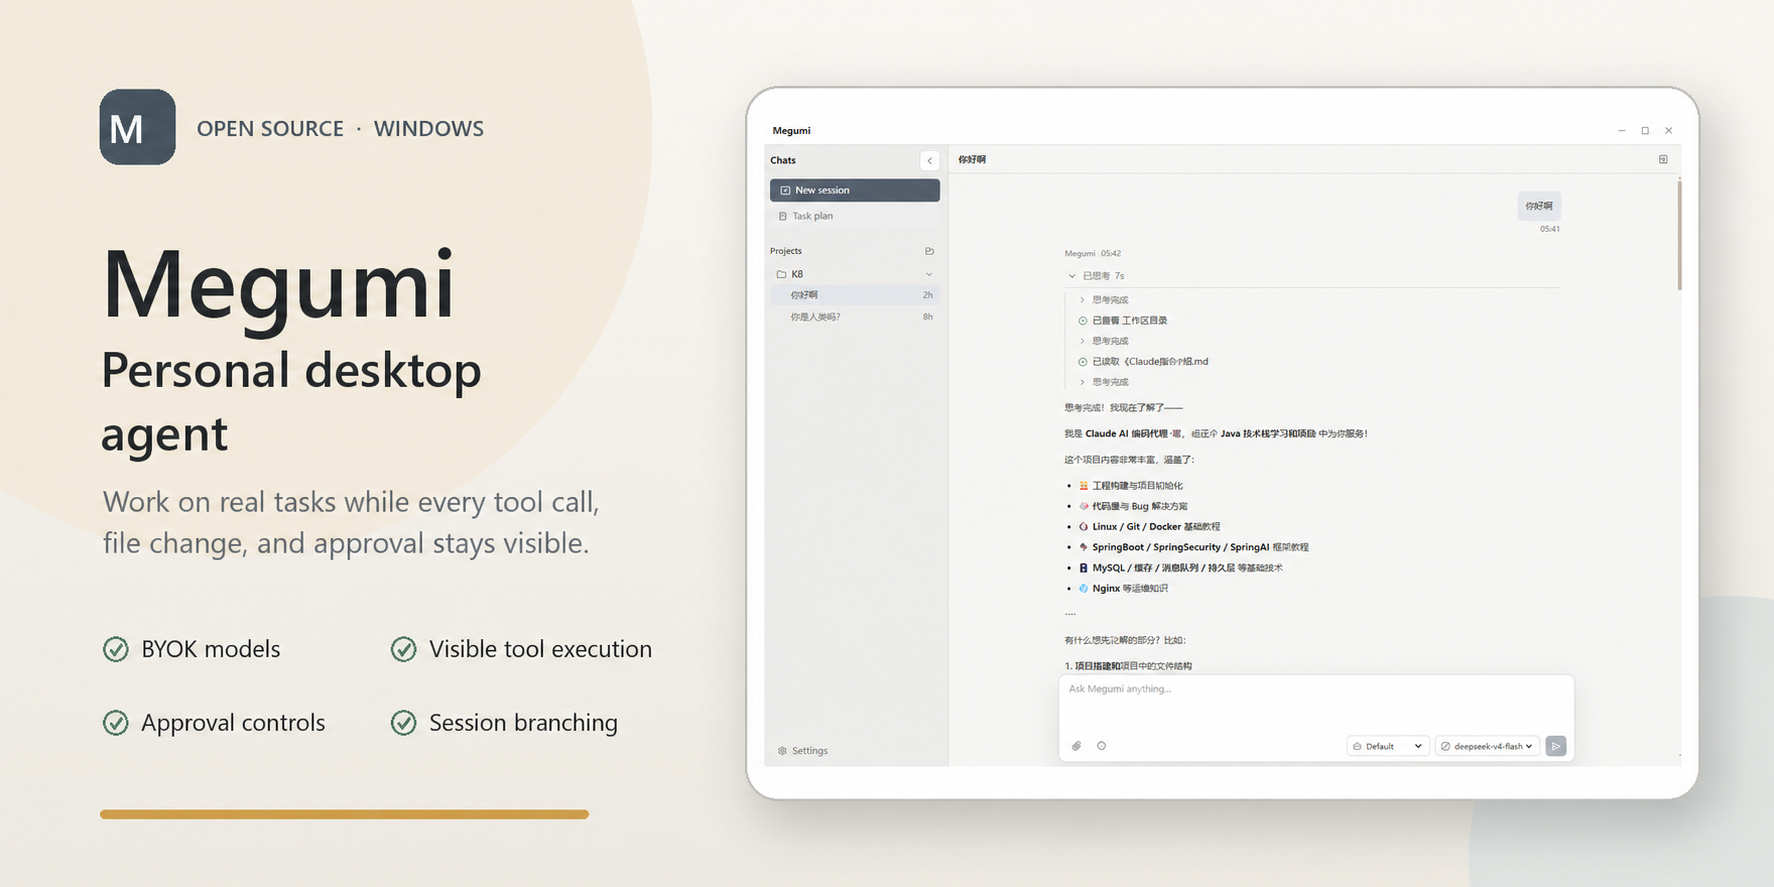Image resolution: width=1774 pixels, height=887 pixels.
Task: Click the paperclip attach icon
Action: pyautogui.click(x=1077, y=746)
